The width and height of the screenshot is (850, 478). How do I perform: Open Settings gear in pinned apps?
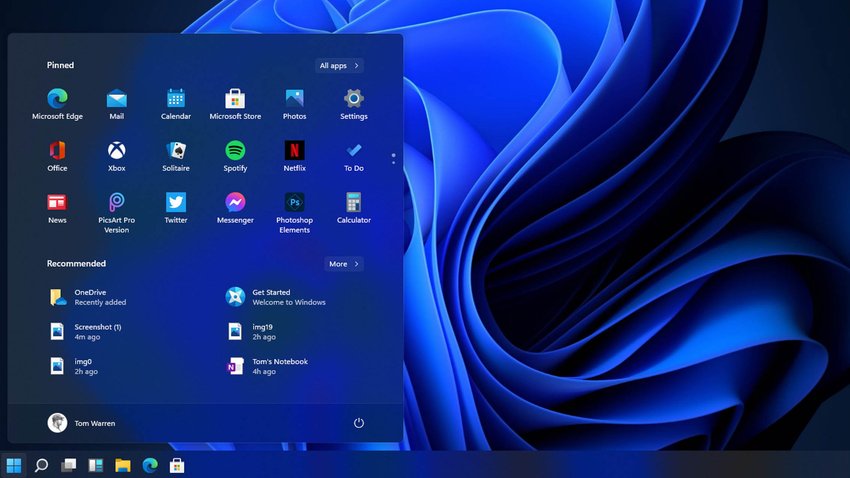353,104
